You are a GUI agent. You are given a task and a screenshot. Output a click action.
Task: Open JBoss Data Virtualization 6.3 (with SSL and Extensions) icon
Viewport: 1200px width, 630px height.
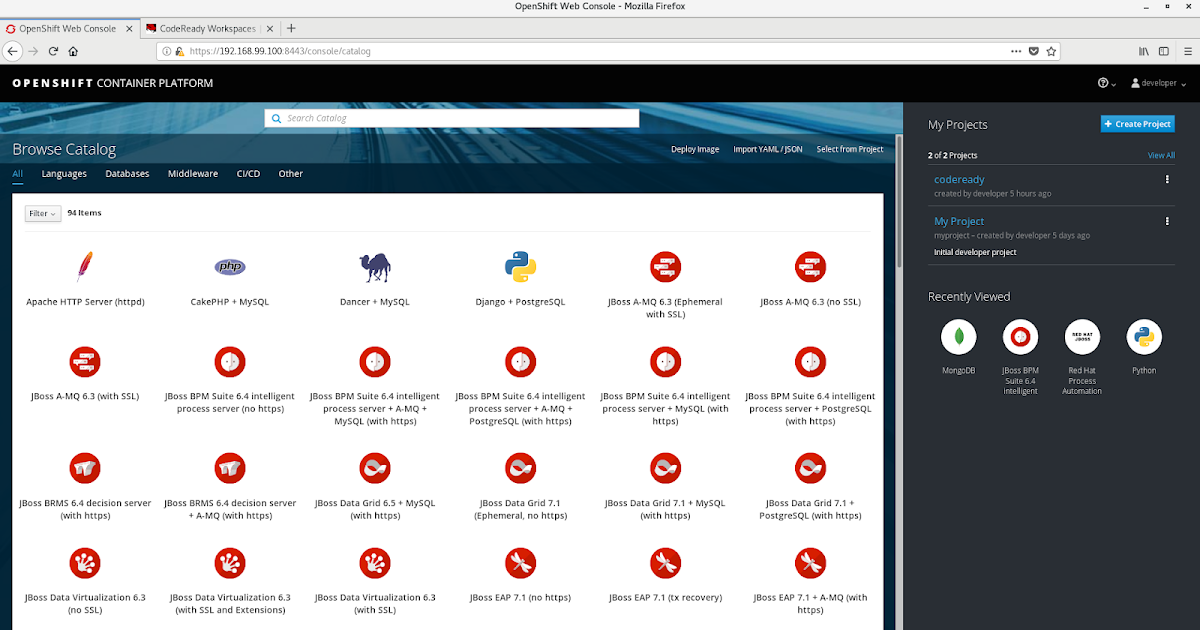pyautogui.click(x=230, y=563)
